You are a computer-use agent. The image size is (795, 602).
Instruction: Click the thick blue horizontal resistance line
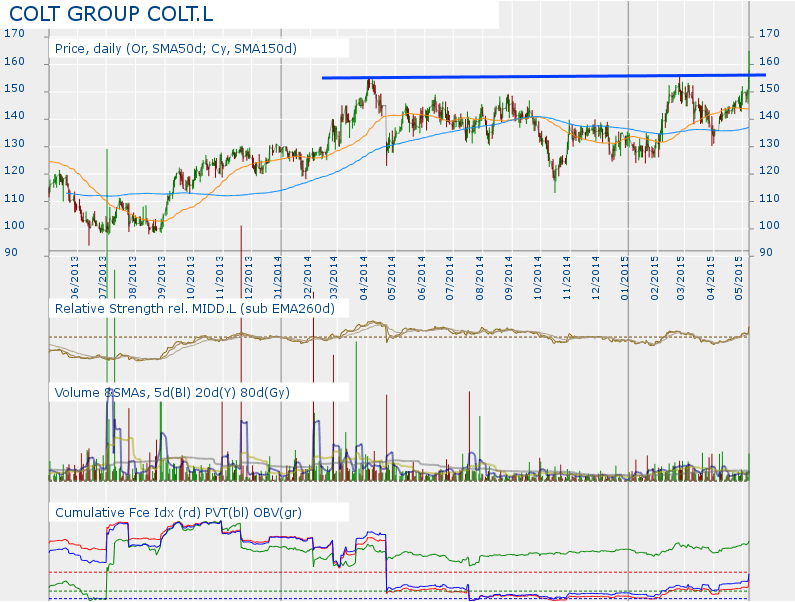coord(544,77)
